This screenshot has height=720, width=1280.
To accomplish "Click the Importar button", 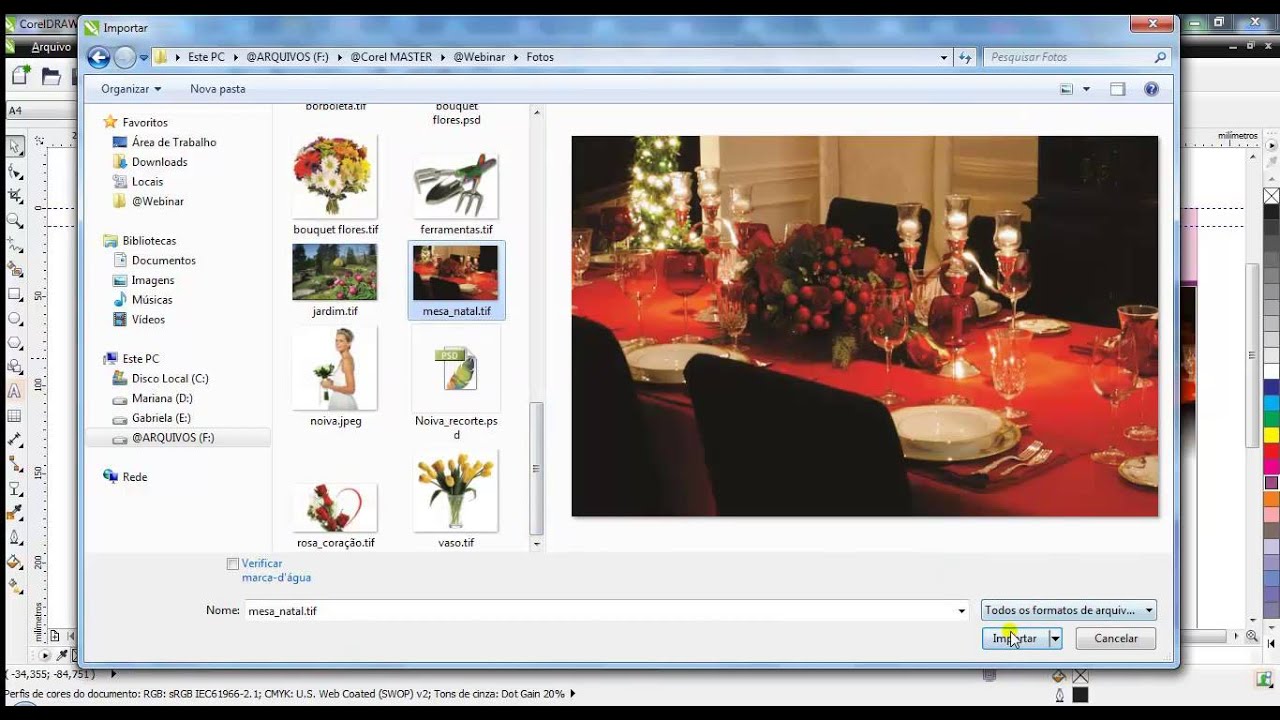I will click(1015, 638).
